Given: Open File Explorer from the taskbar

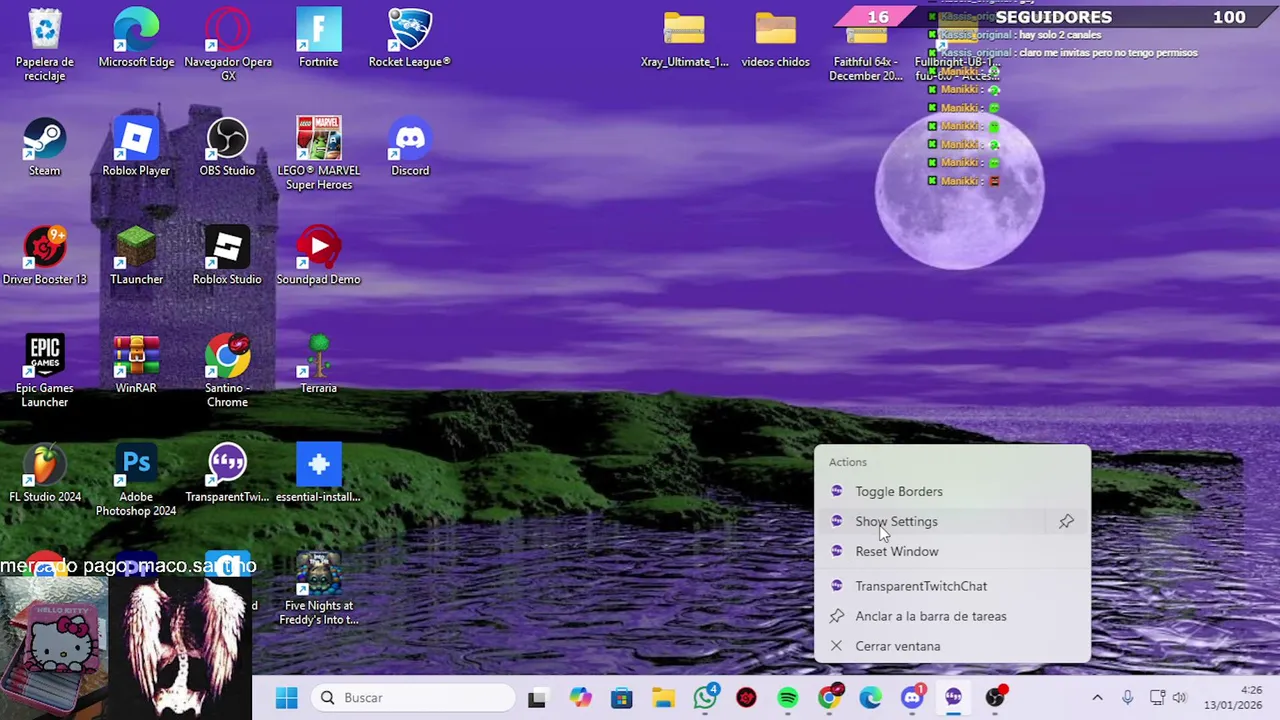Looking at the screenshot, I should point(664,698).
